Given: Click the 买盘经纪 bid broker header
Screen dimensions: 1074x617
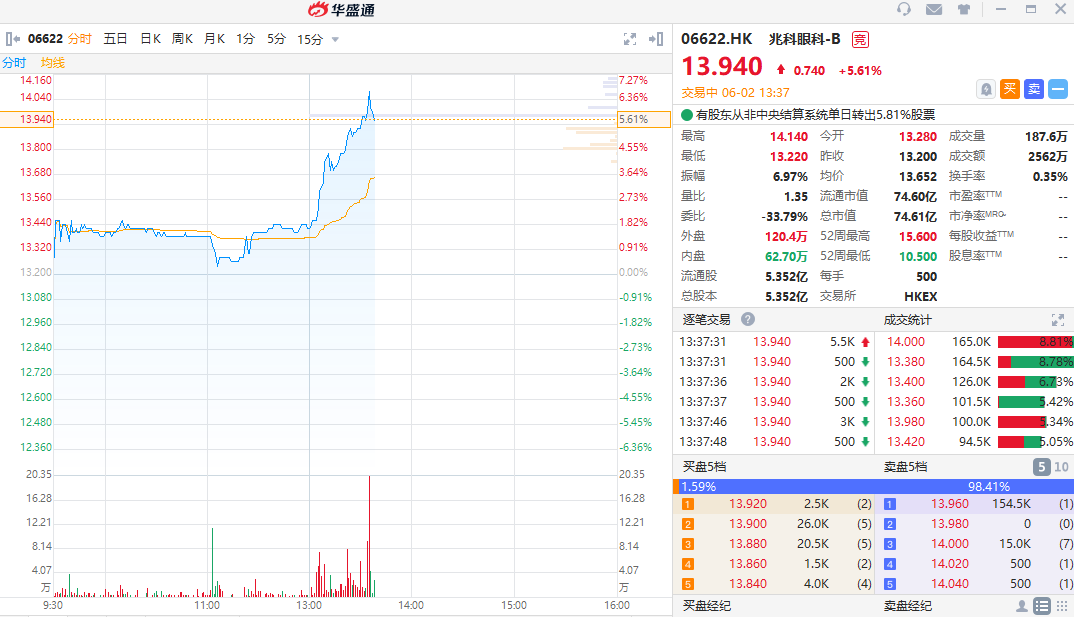Looking at the screenshot, I should (706, 606).
